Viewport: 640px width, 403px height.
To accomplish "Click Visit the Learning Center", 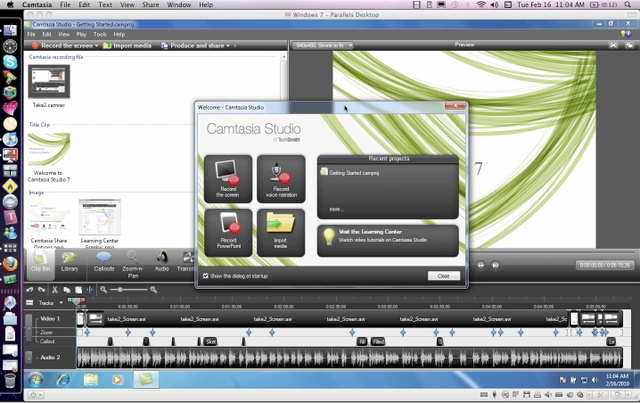I will coord(388,241).
